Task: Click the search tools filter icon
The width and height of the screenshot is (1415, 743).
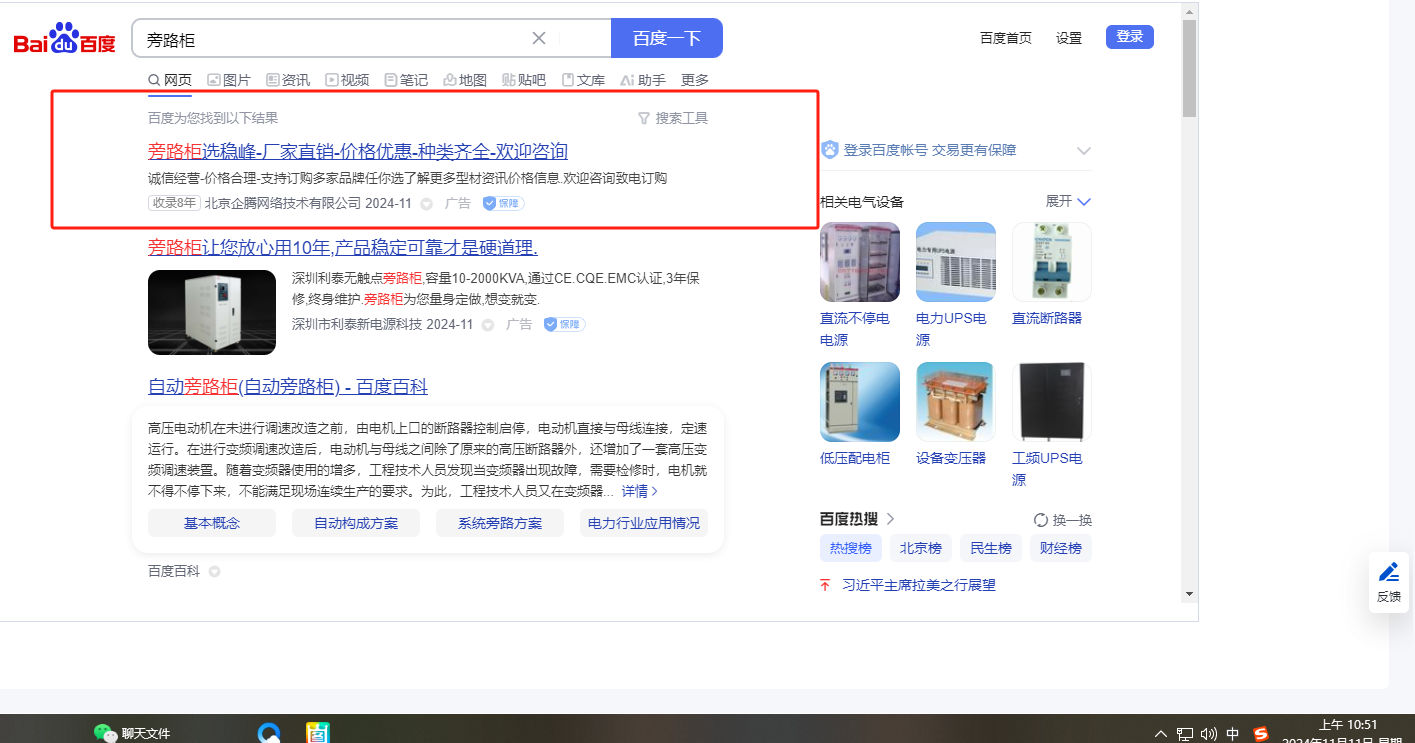Action: 644,118
